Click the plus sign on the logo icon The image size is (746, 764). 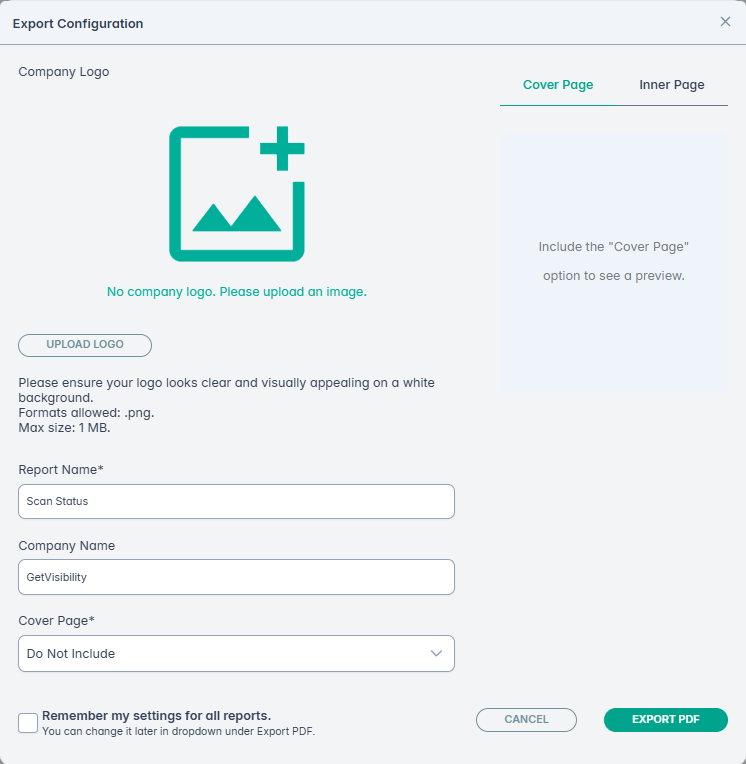pos(282,148)
